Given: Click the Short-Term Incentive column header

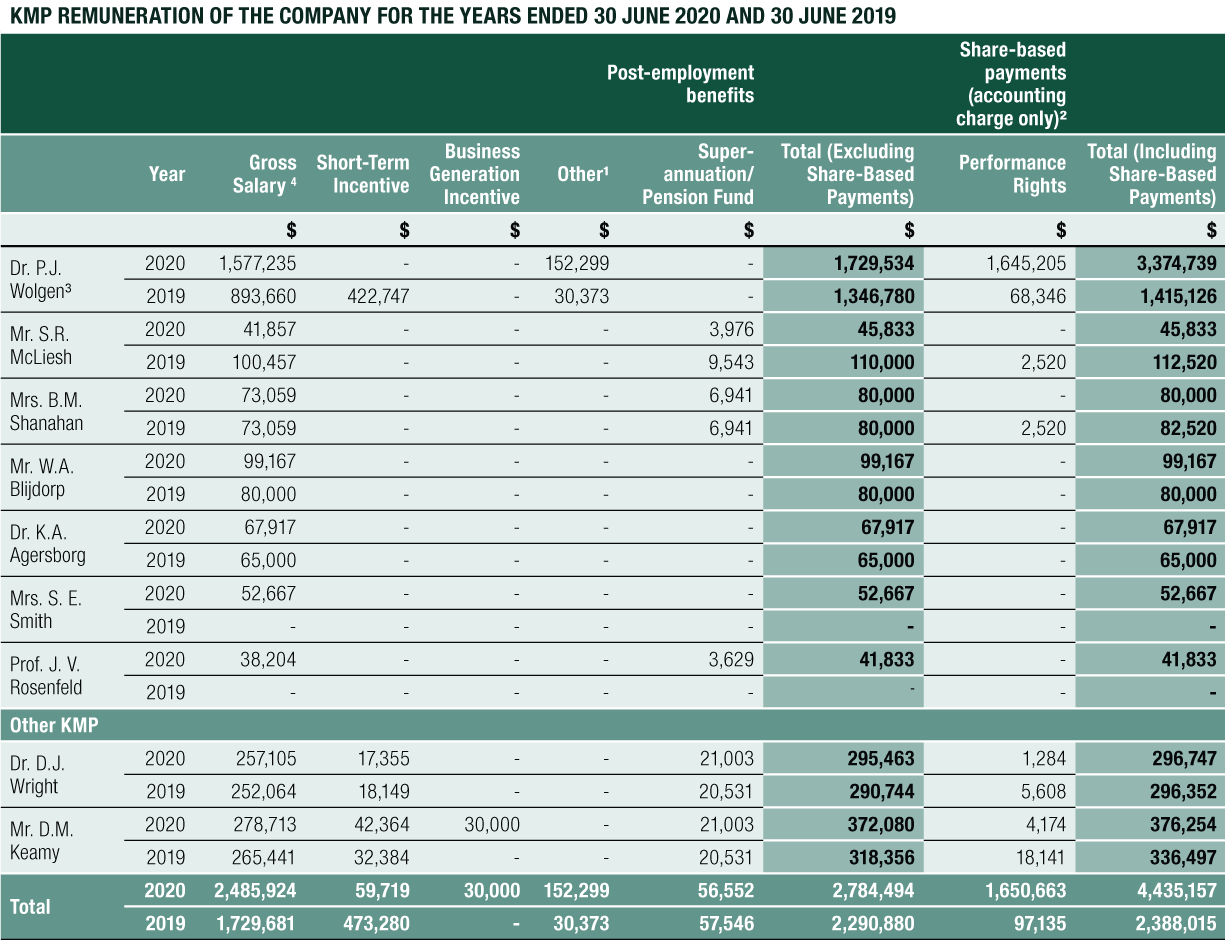Looking at the screenshot, I should tap(362, 174).
